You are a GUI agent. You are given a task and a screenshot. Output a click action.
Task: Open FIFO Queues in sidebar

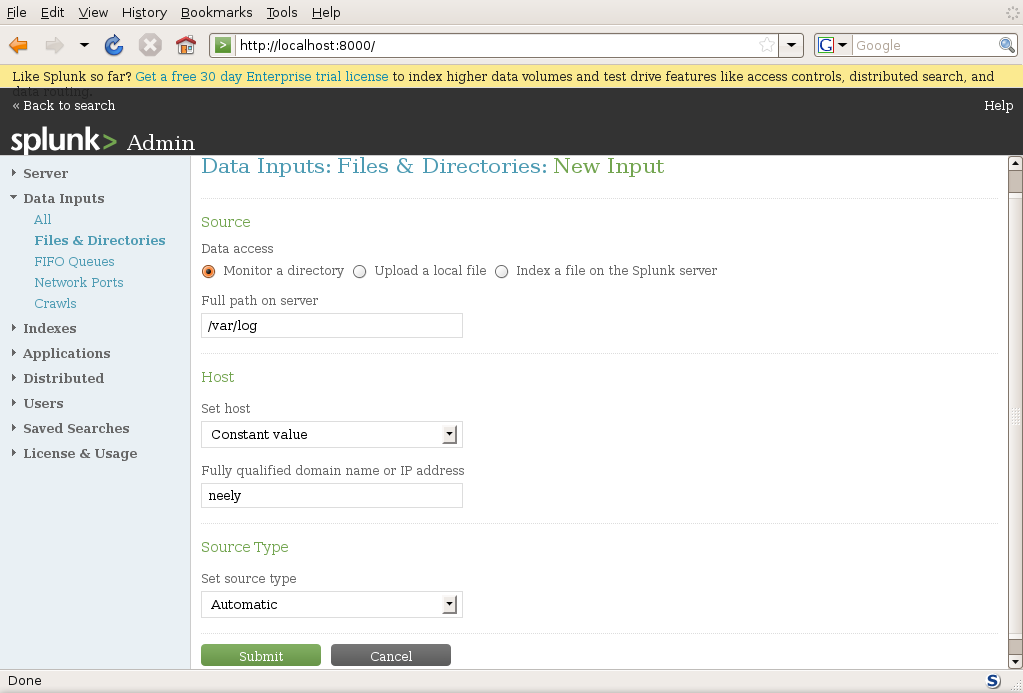74,262
